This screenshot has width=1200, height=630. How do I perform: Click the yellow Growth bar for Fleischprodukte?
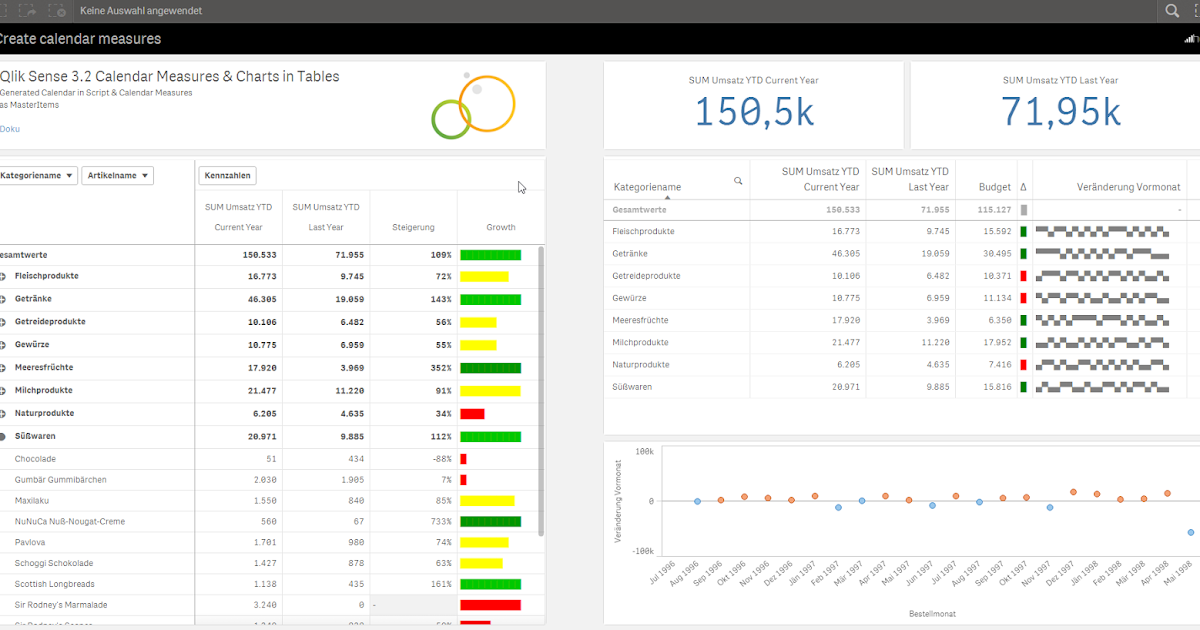coord(485,276)
